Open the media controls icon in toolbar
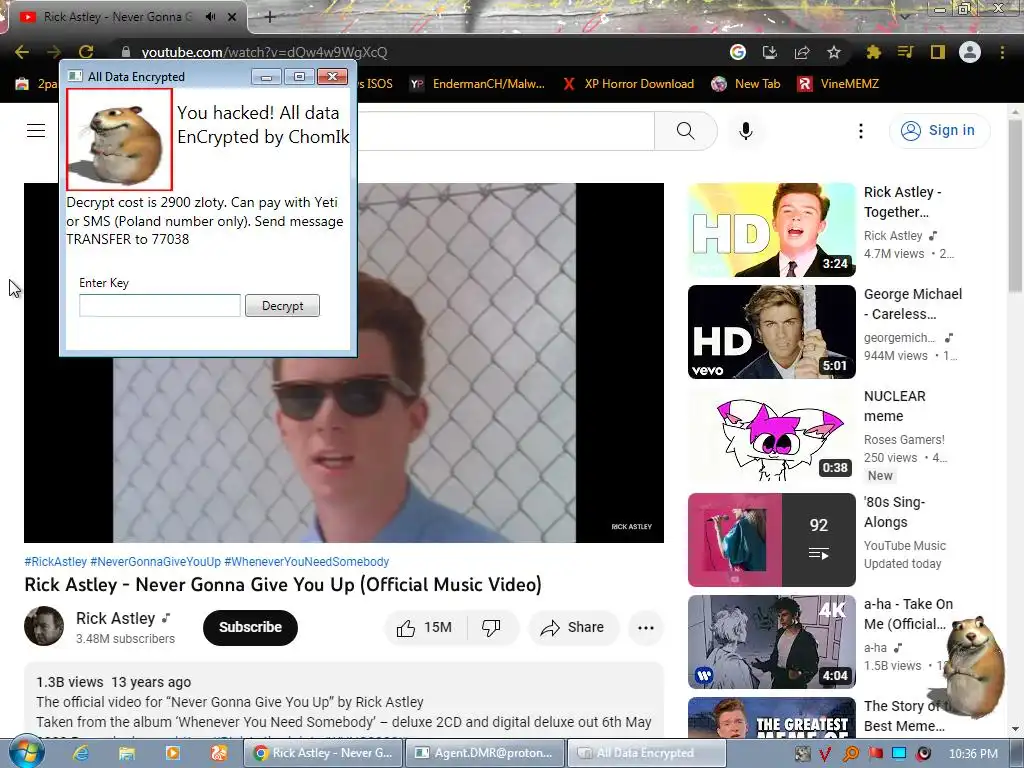Image resolution: width=1024 pixels, height=768 pixels. pyautogui.click(x=905, y=52)
